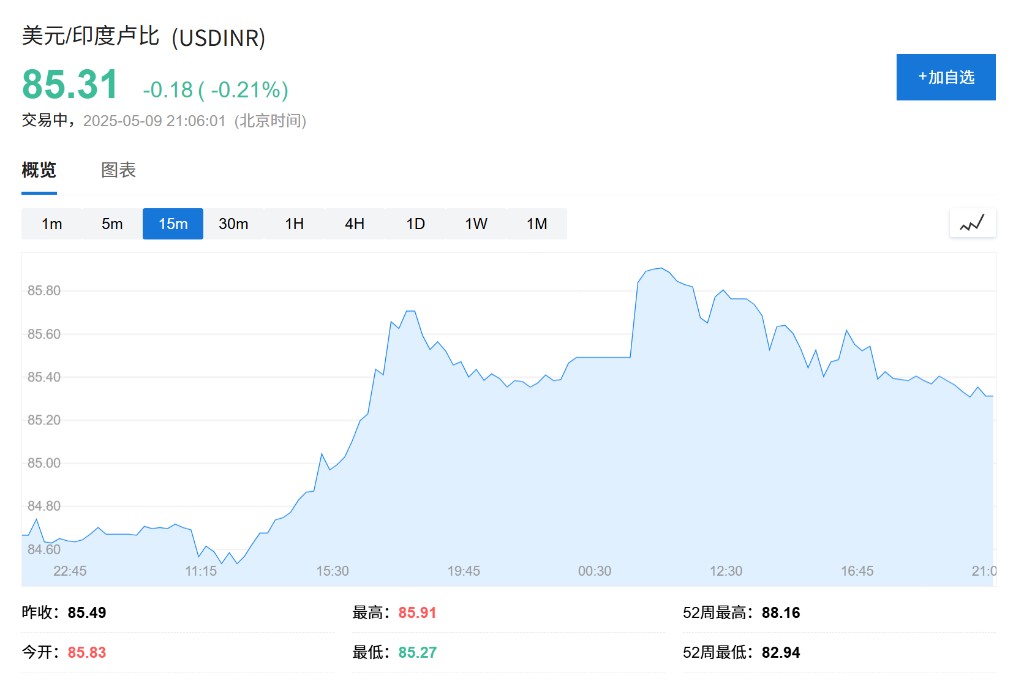Show the 1M interval chart

point(537,224)
